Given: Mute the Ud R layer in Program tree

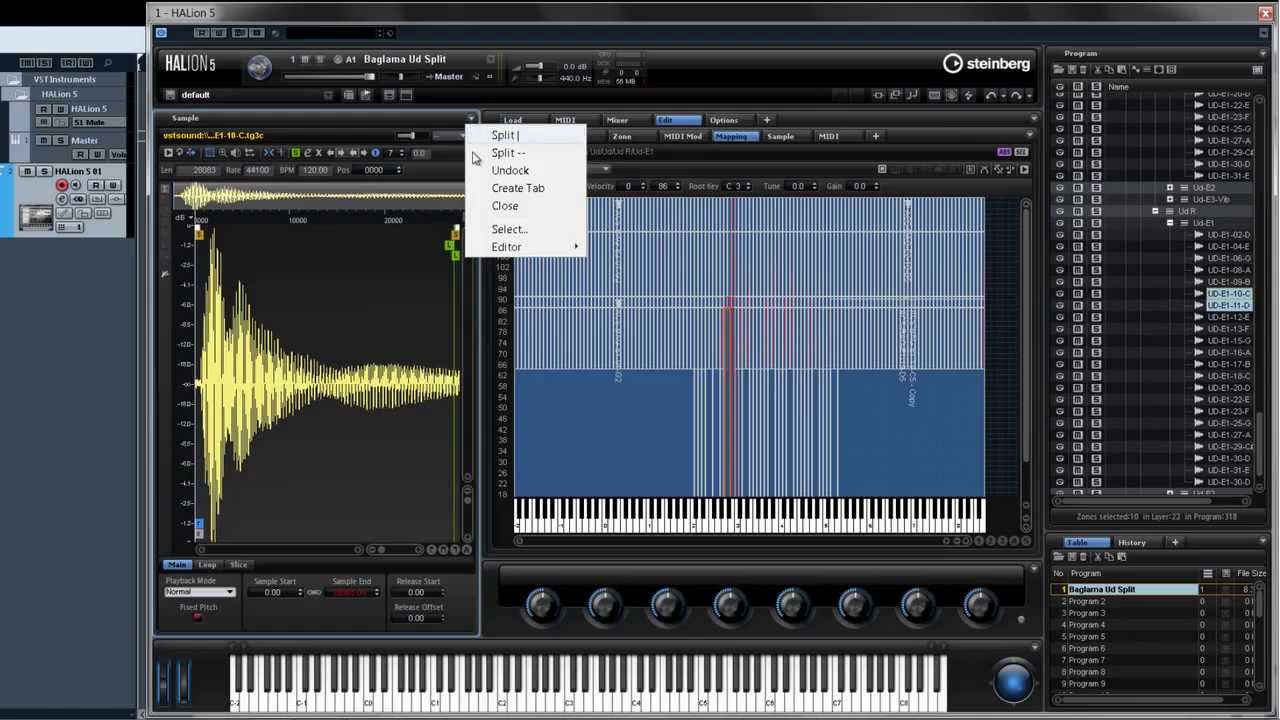Looking at the screenshot, I should coord(1078,212).
